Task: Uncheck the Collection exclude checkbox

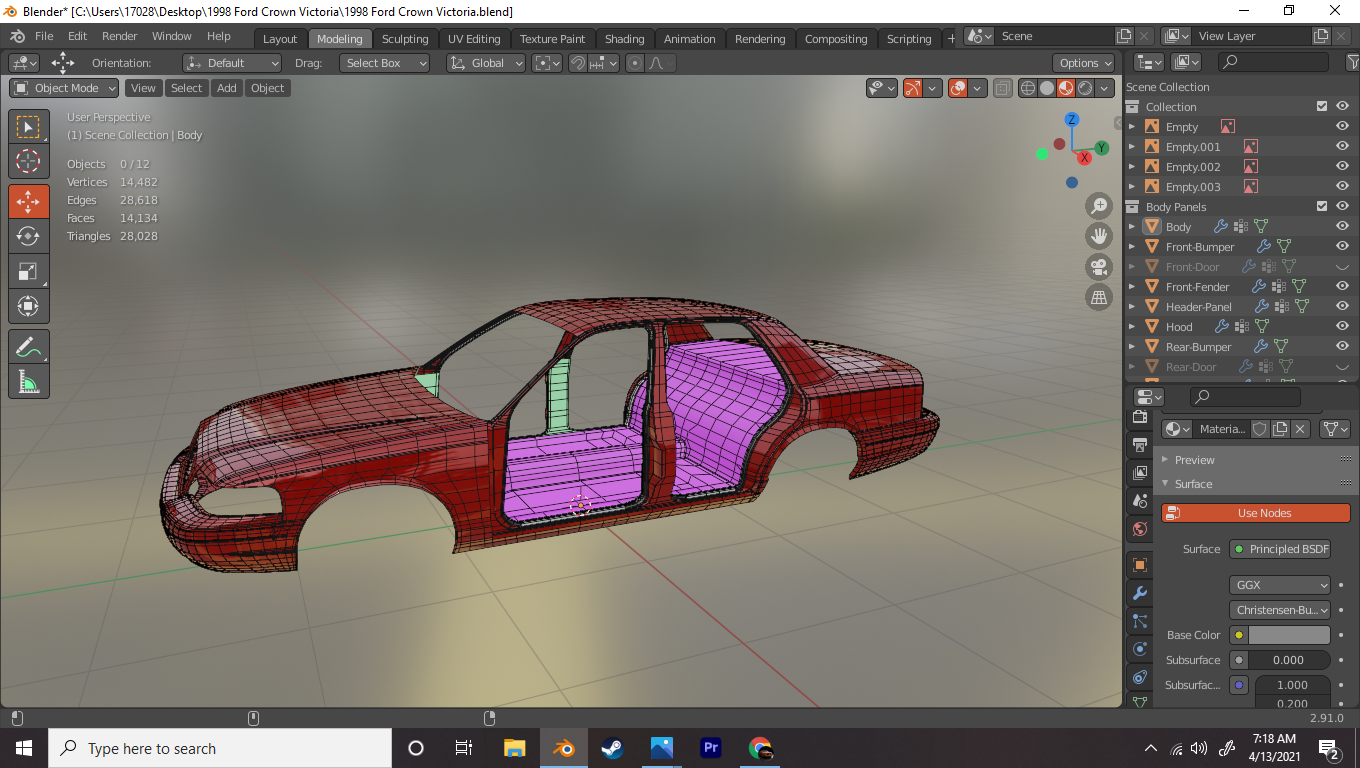Action: pos(1322,106)
